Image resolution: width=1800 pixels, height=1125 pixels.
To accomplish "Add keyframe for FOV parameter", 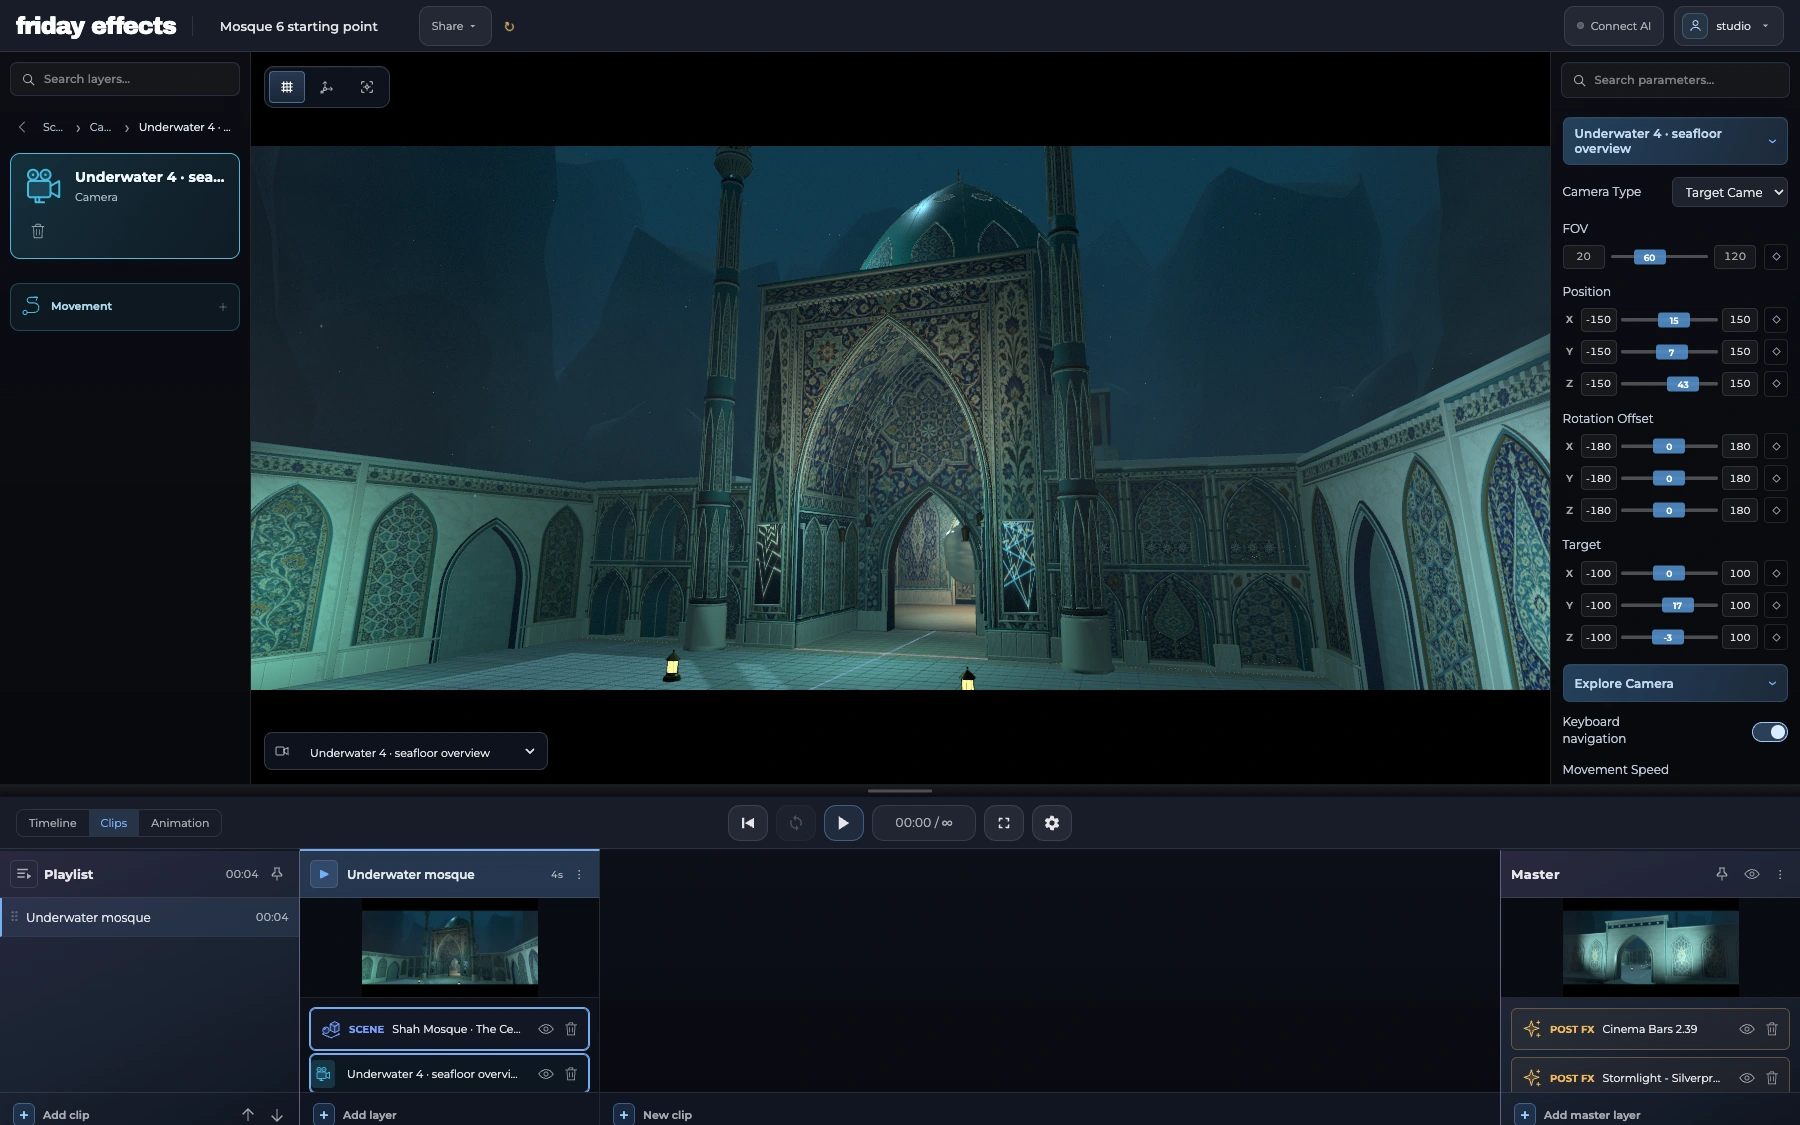I will point(1776,257).
